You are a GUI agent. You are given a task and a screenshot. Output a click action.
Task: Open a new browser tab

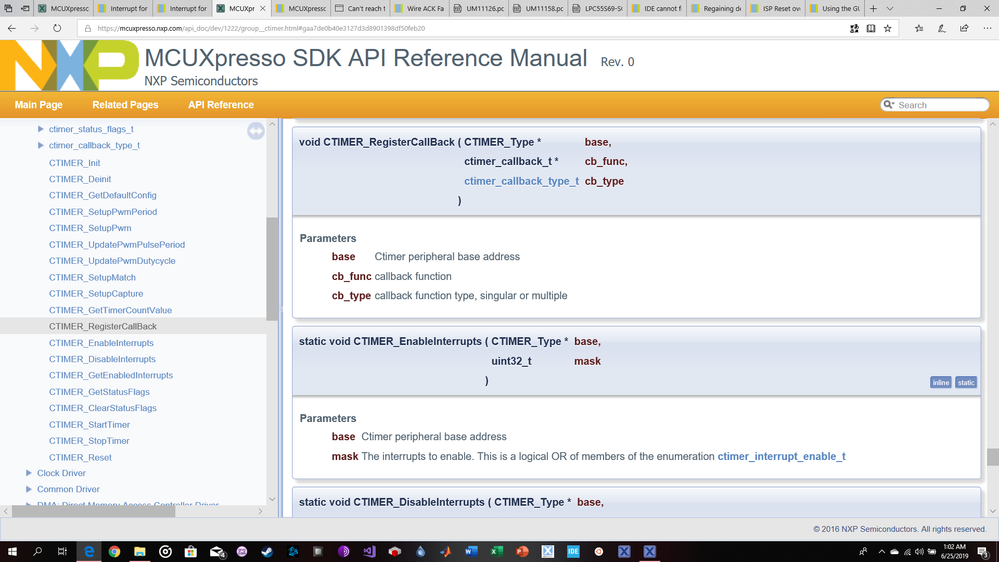tap(873, 8)
